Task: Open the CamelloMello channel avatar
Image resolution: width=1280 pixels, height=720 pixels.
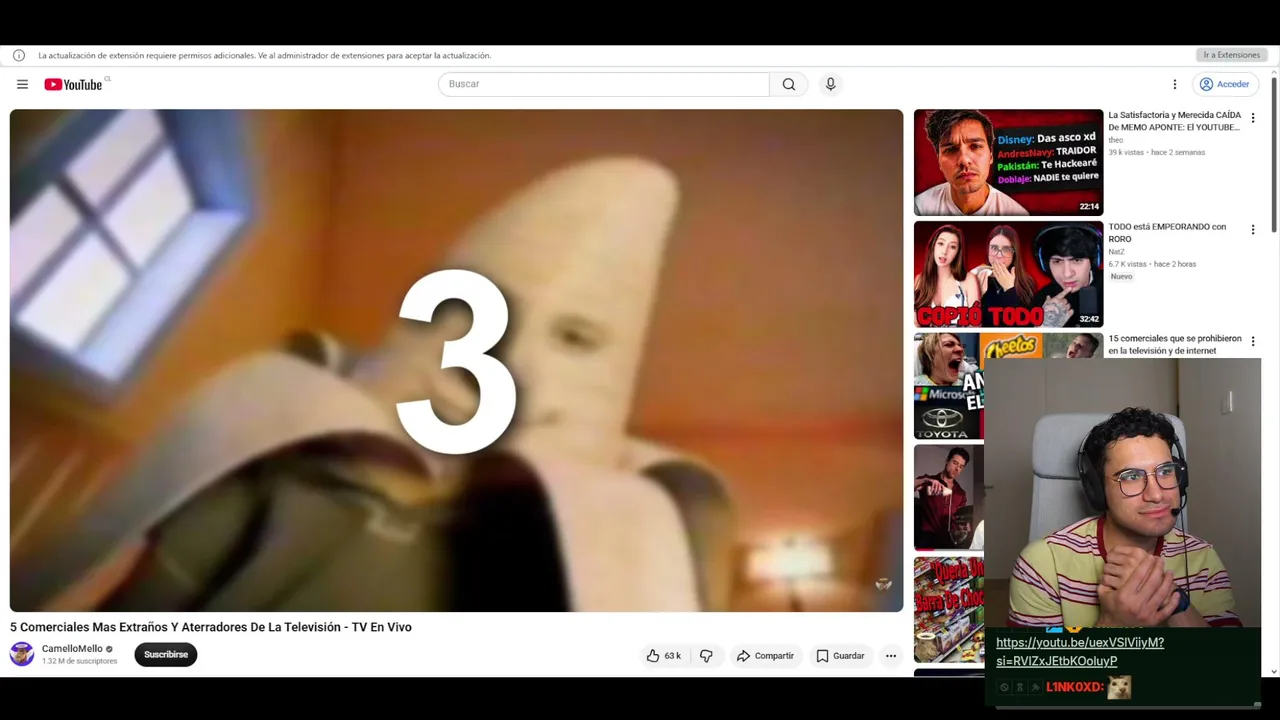Action: click(22, 654)
